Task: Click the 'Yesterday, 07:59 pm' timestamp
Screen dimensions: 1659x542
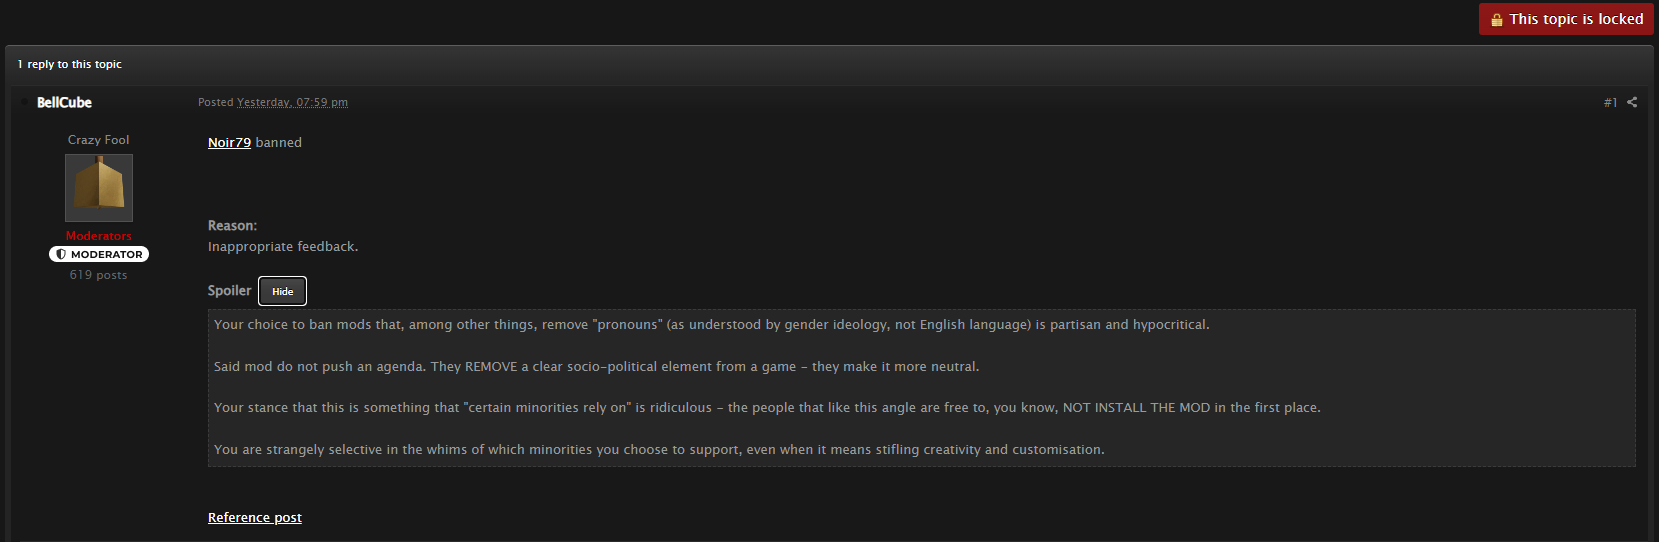Action: [x=292, y=102]
